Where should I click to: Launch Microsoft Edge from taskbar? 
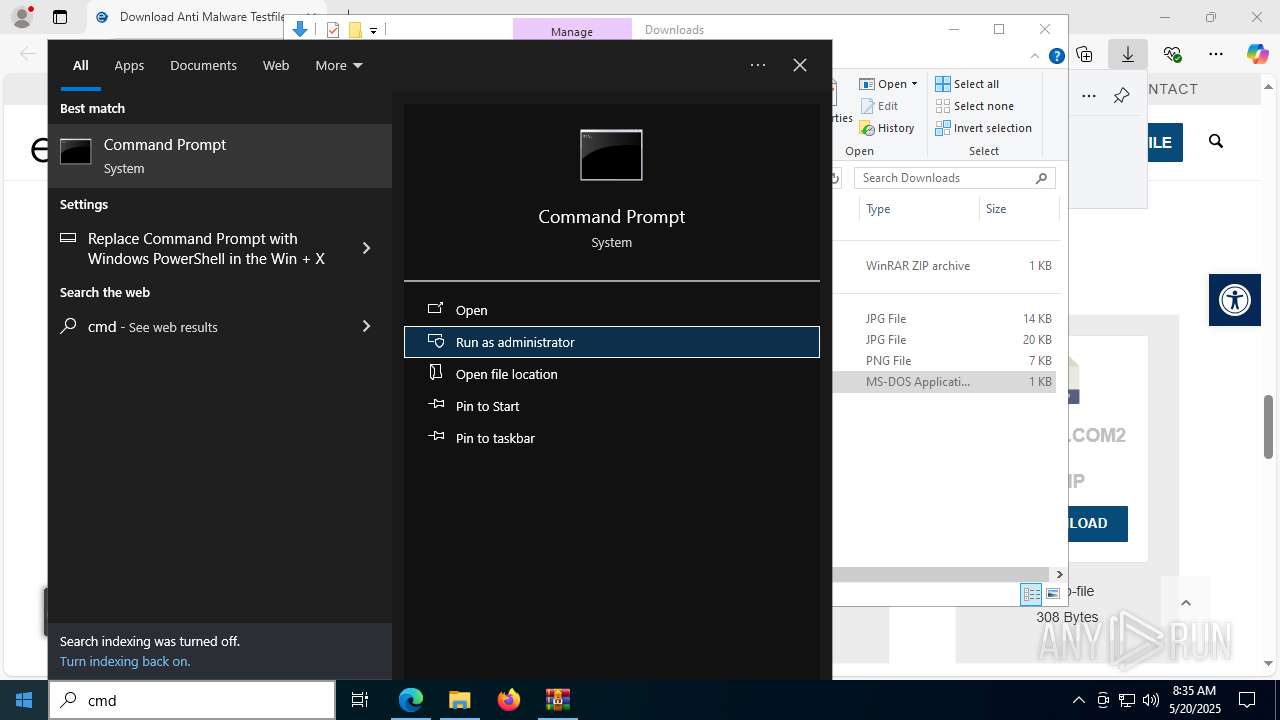(x=411, y=700)
